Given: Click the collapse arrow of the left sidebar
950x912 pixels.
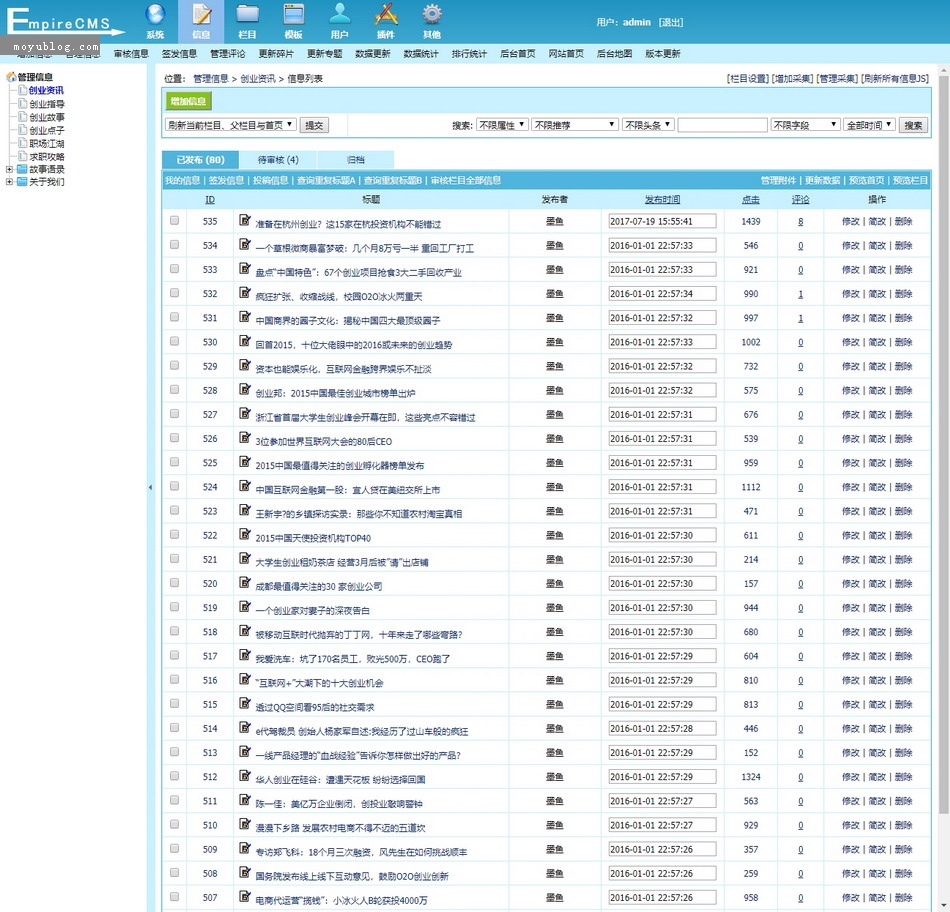Looking at the screenshot, I should [x=150, y=487].
